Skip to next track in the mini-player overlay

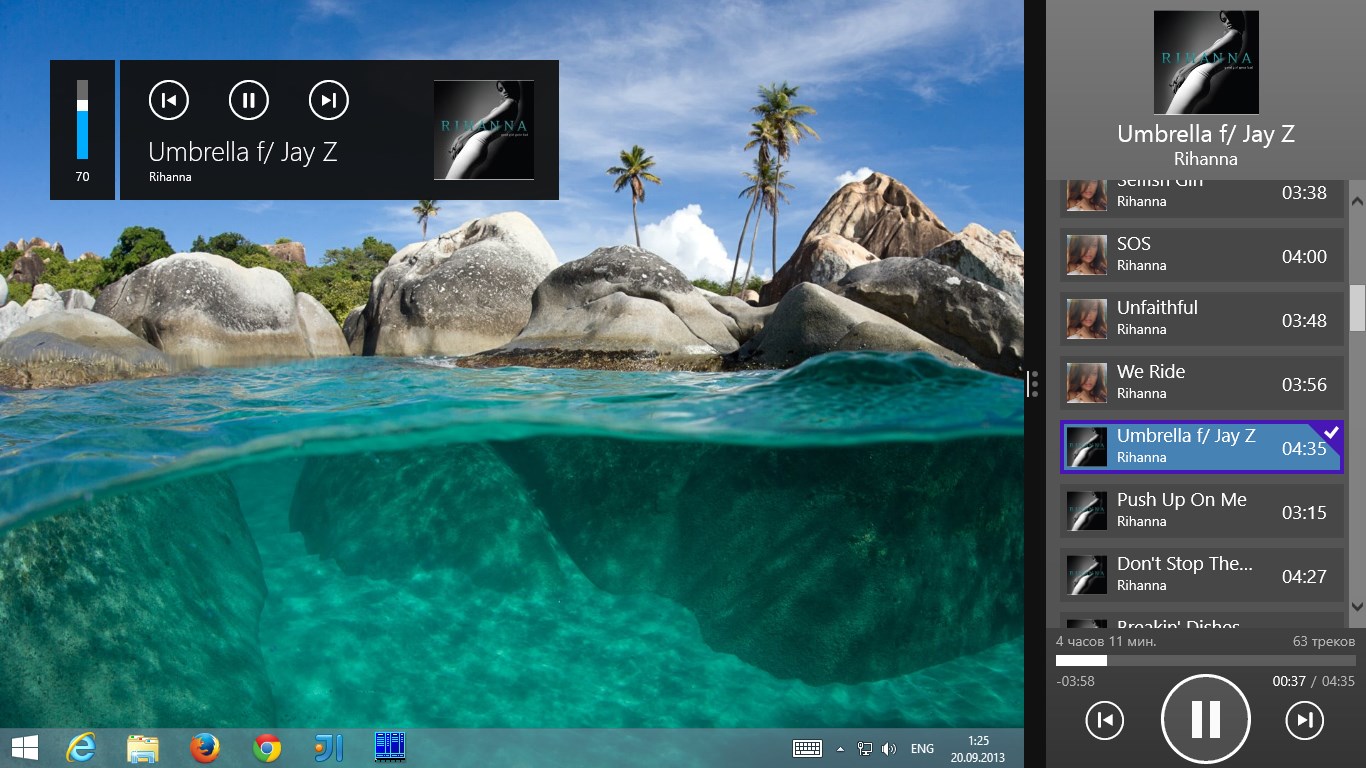328,100
